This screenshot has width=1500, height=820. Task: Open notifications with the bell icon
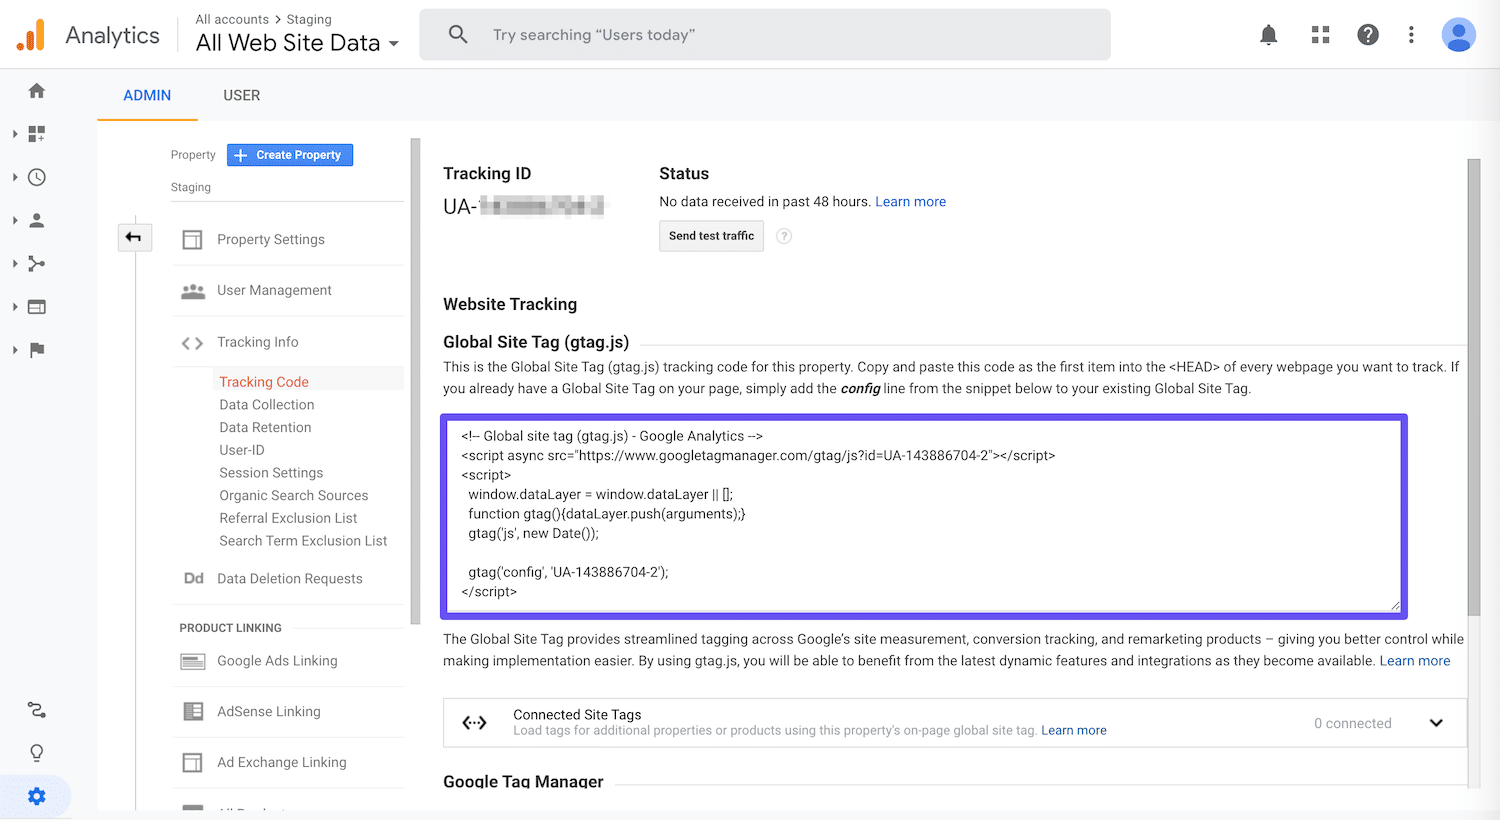tap(1268, 34)
